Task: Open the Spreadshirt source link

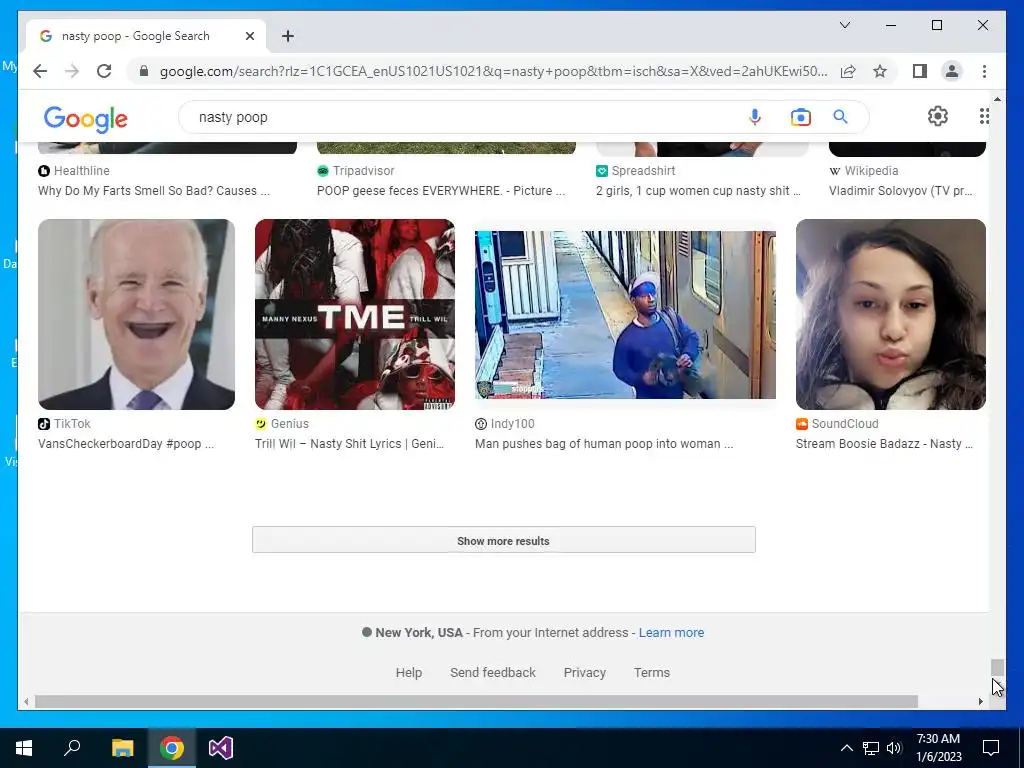Action: [635, 170]
